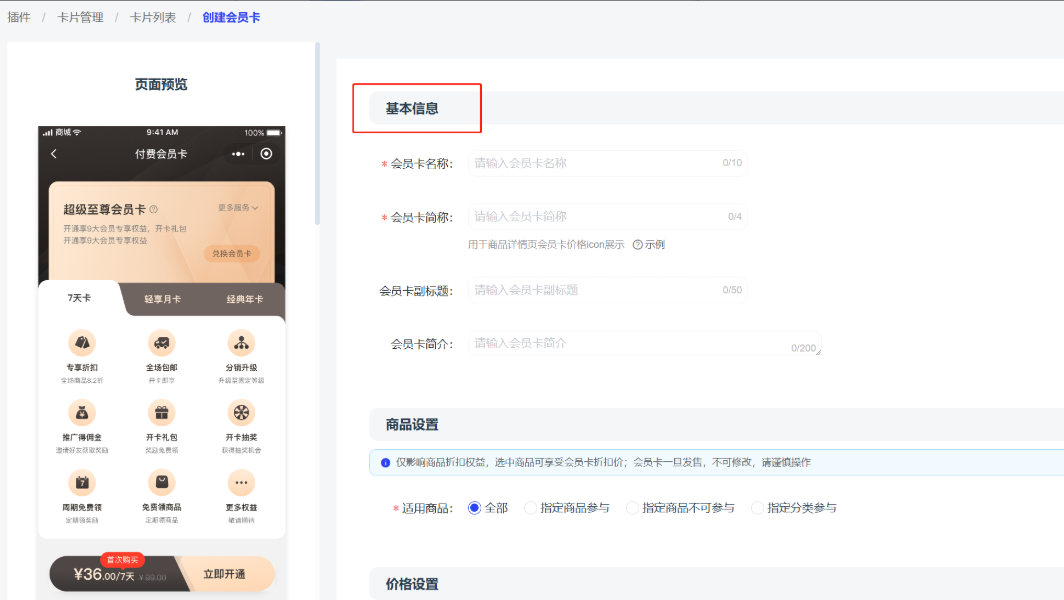Choose 指定分类参与 radio option
Viewport: 1064px width, 600px height.
[758, 508]
